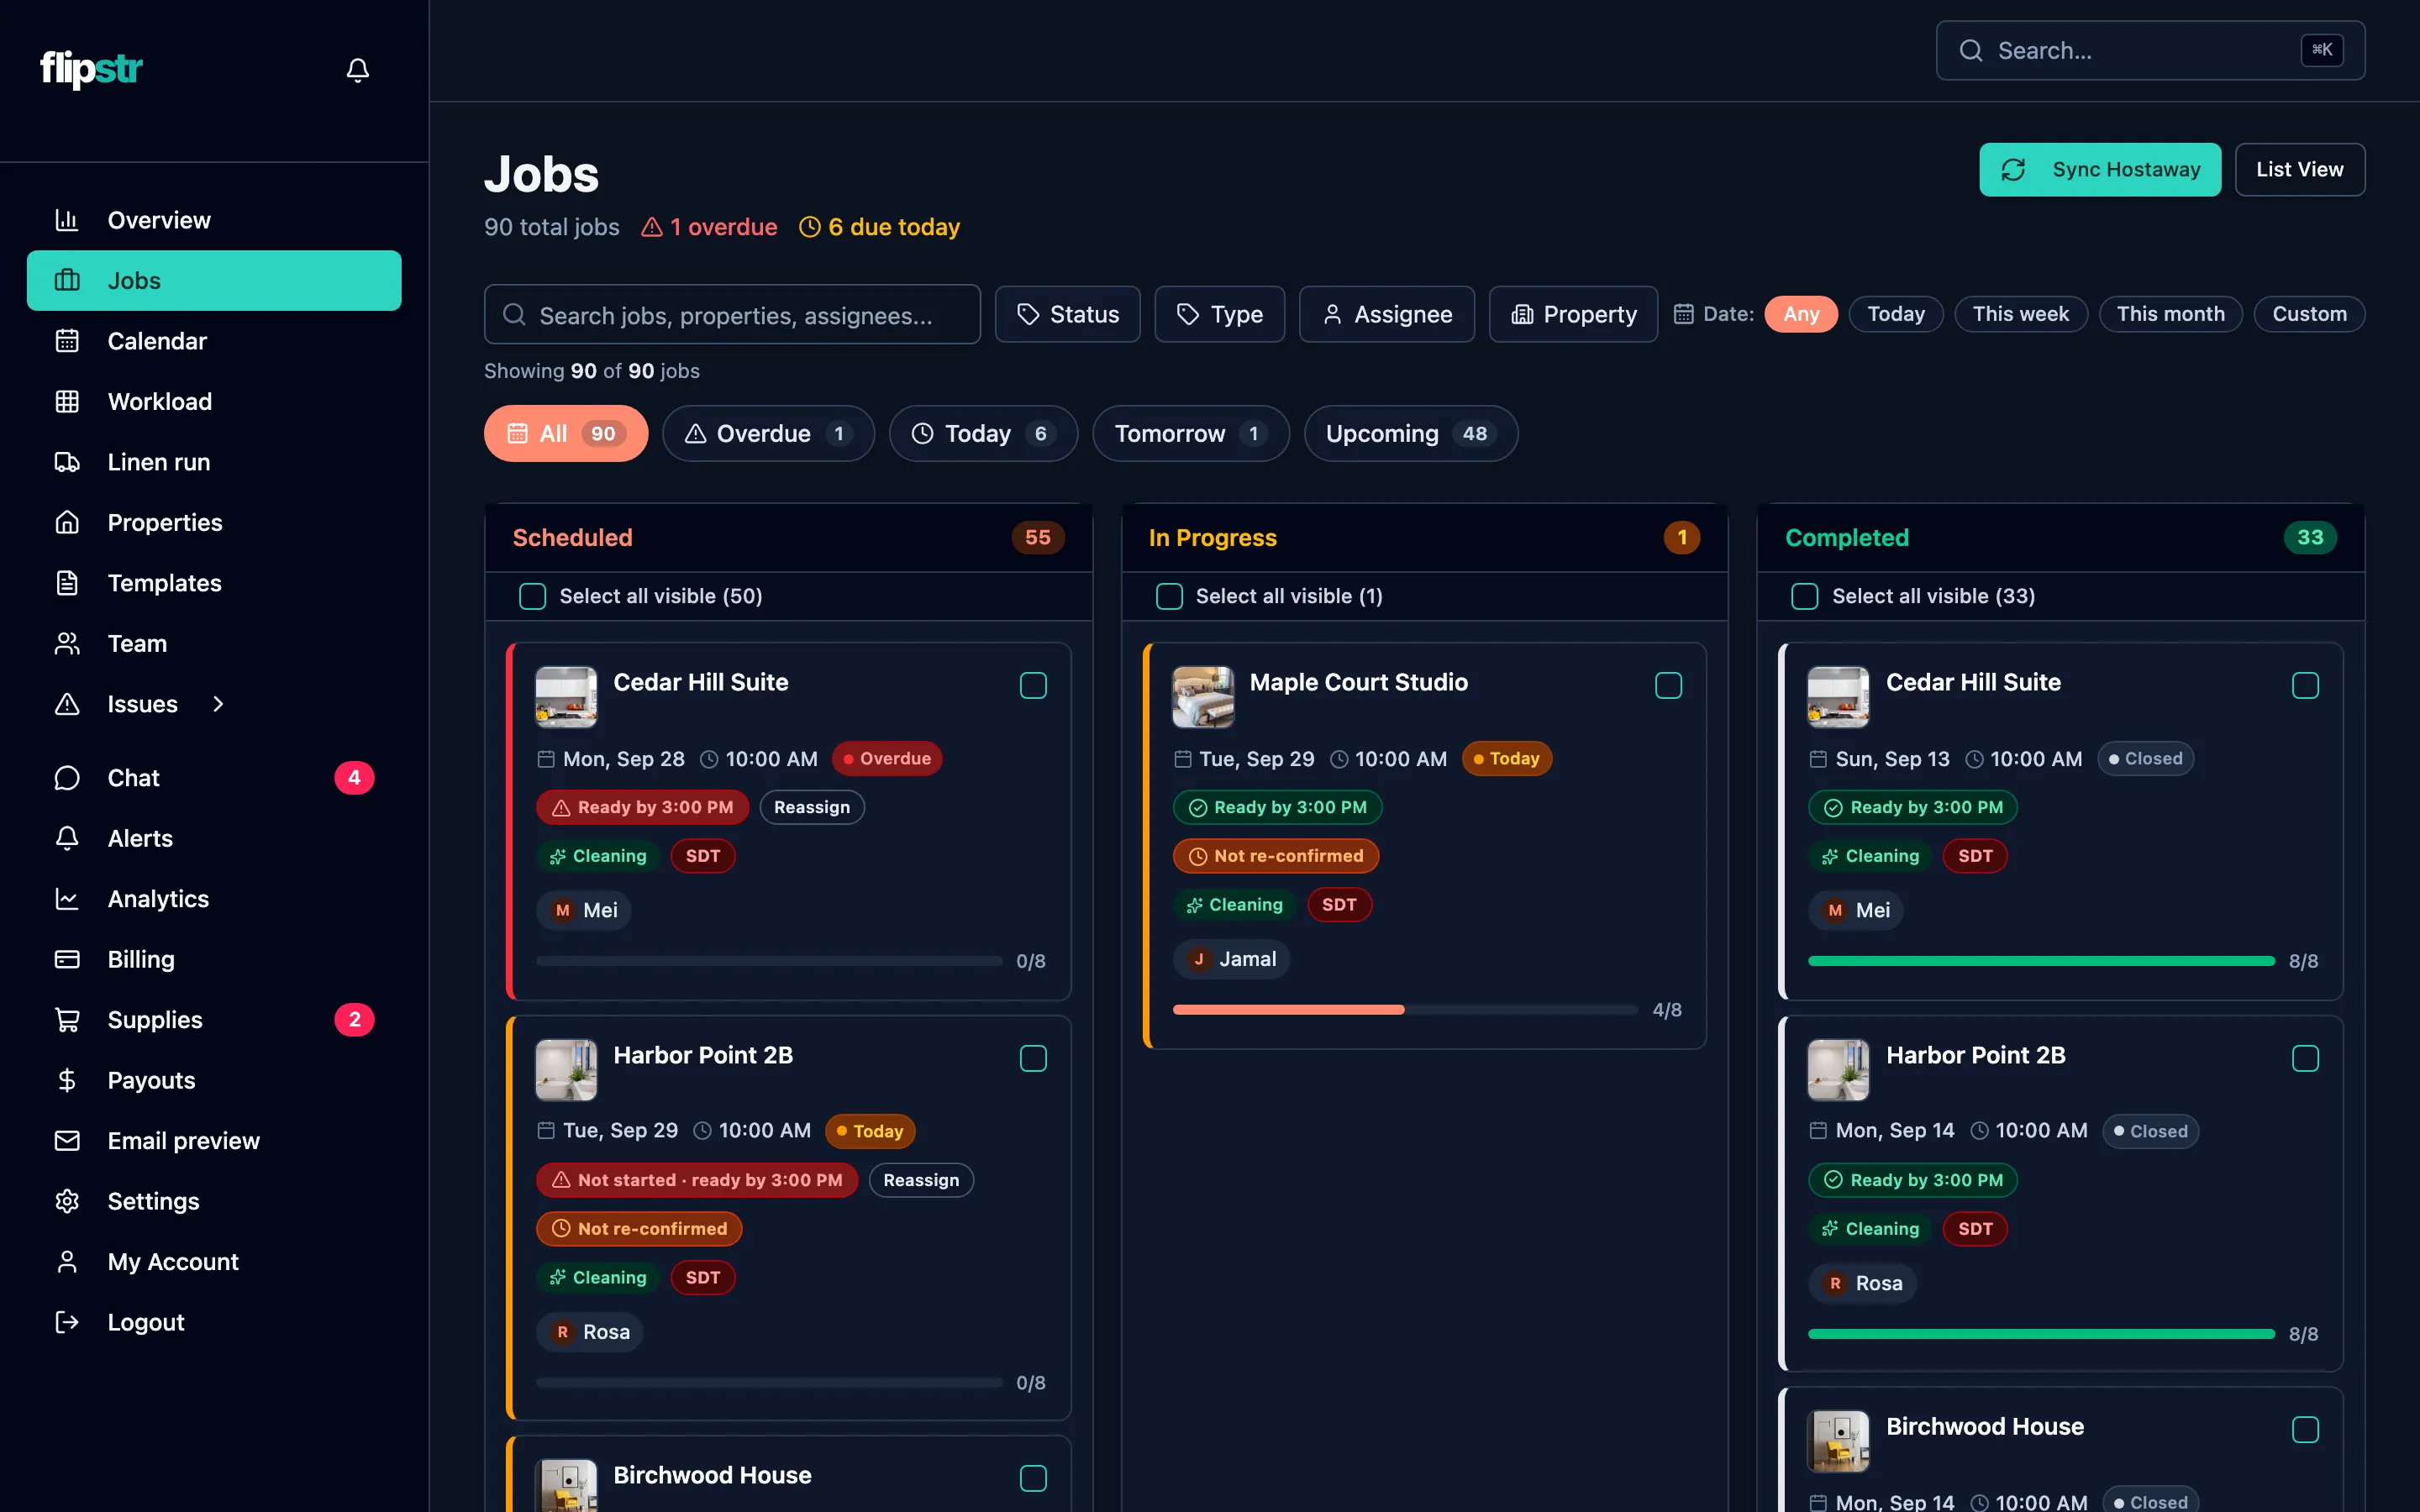
Task: Click Maple Court Studio 4/8 progress bar
Action: (x=1405, y=1010)
